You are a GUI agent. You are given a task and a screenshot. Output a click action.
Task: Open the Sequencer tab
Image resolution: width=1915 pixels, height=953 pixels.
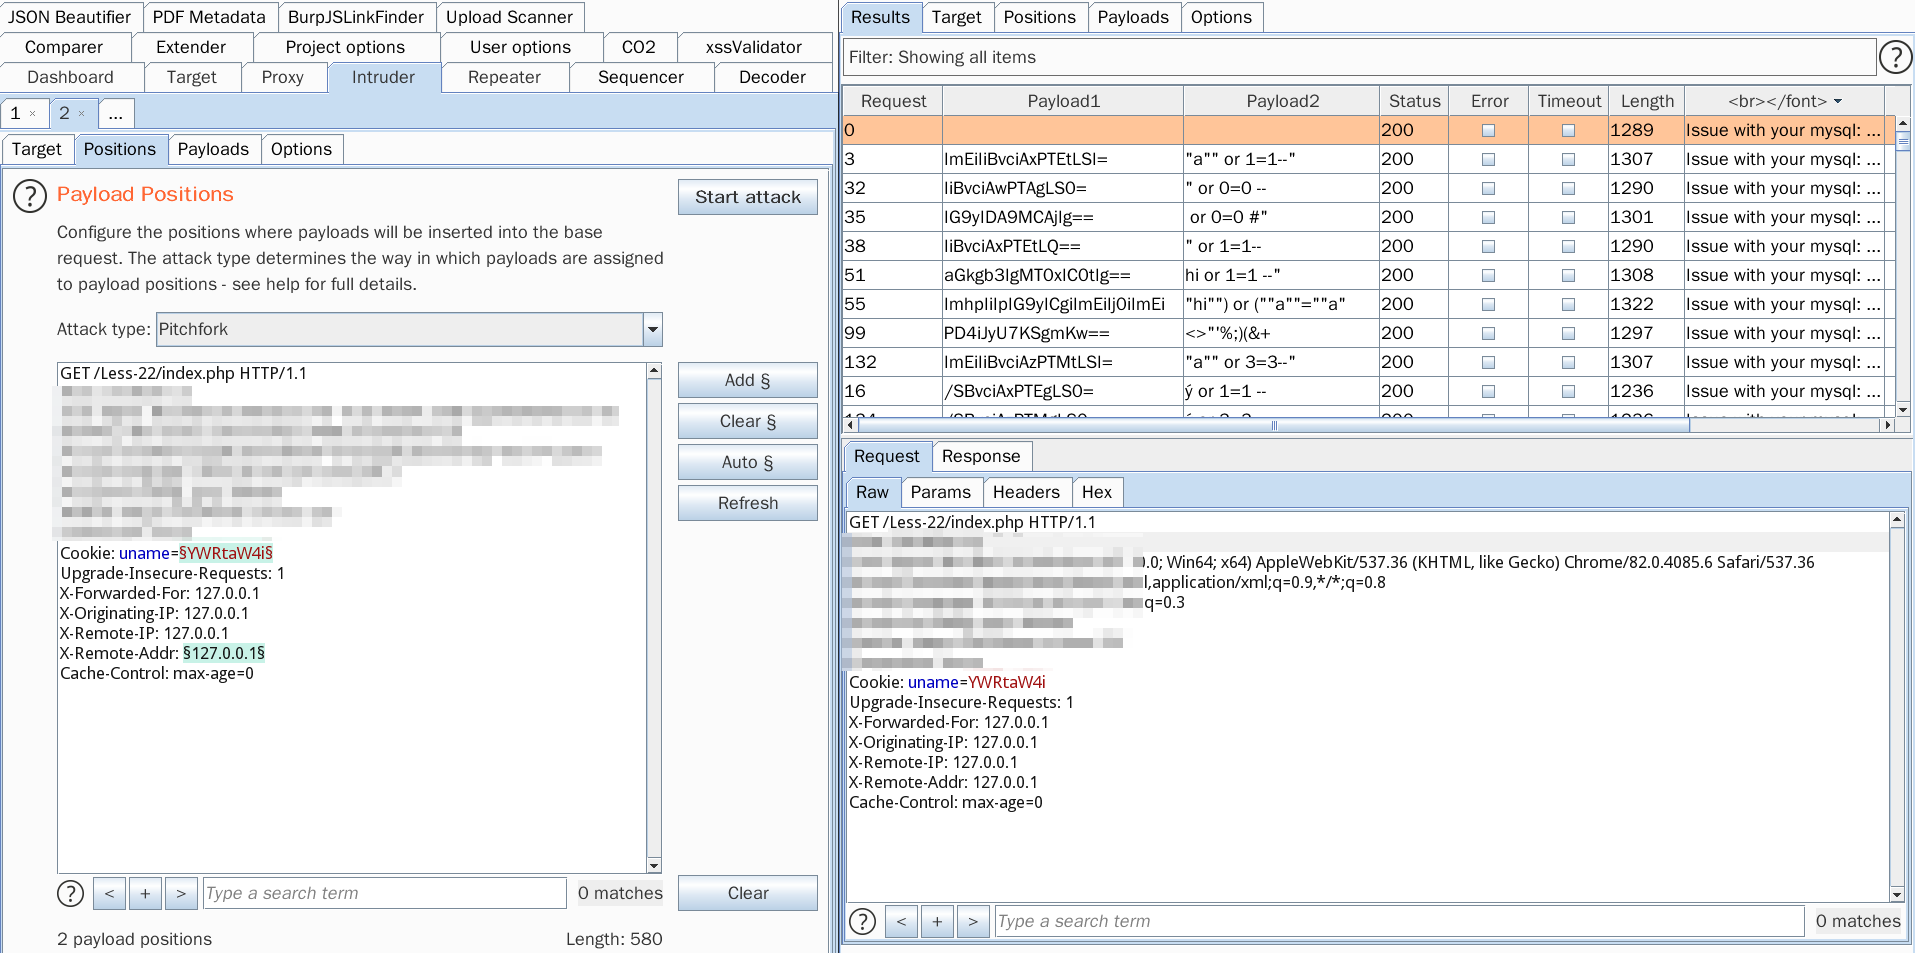pos(641,77)
